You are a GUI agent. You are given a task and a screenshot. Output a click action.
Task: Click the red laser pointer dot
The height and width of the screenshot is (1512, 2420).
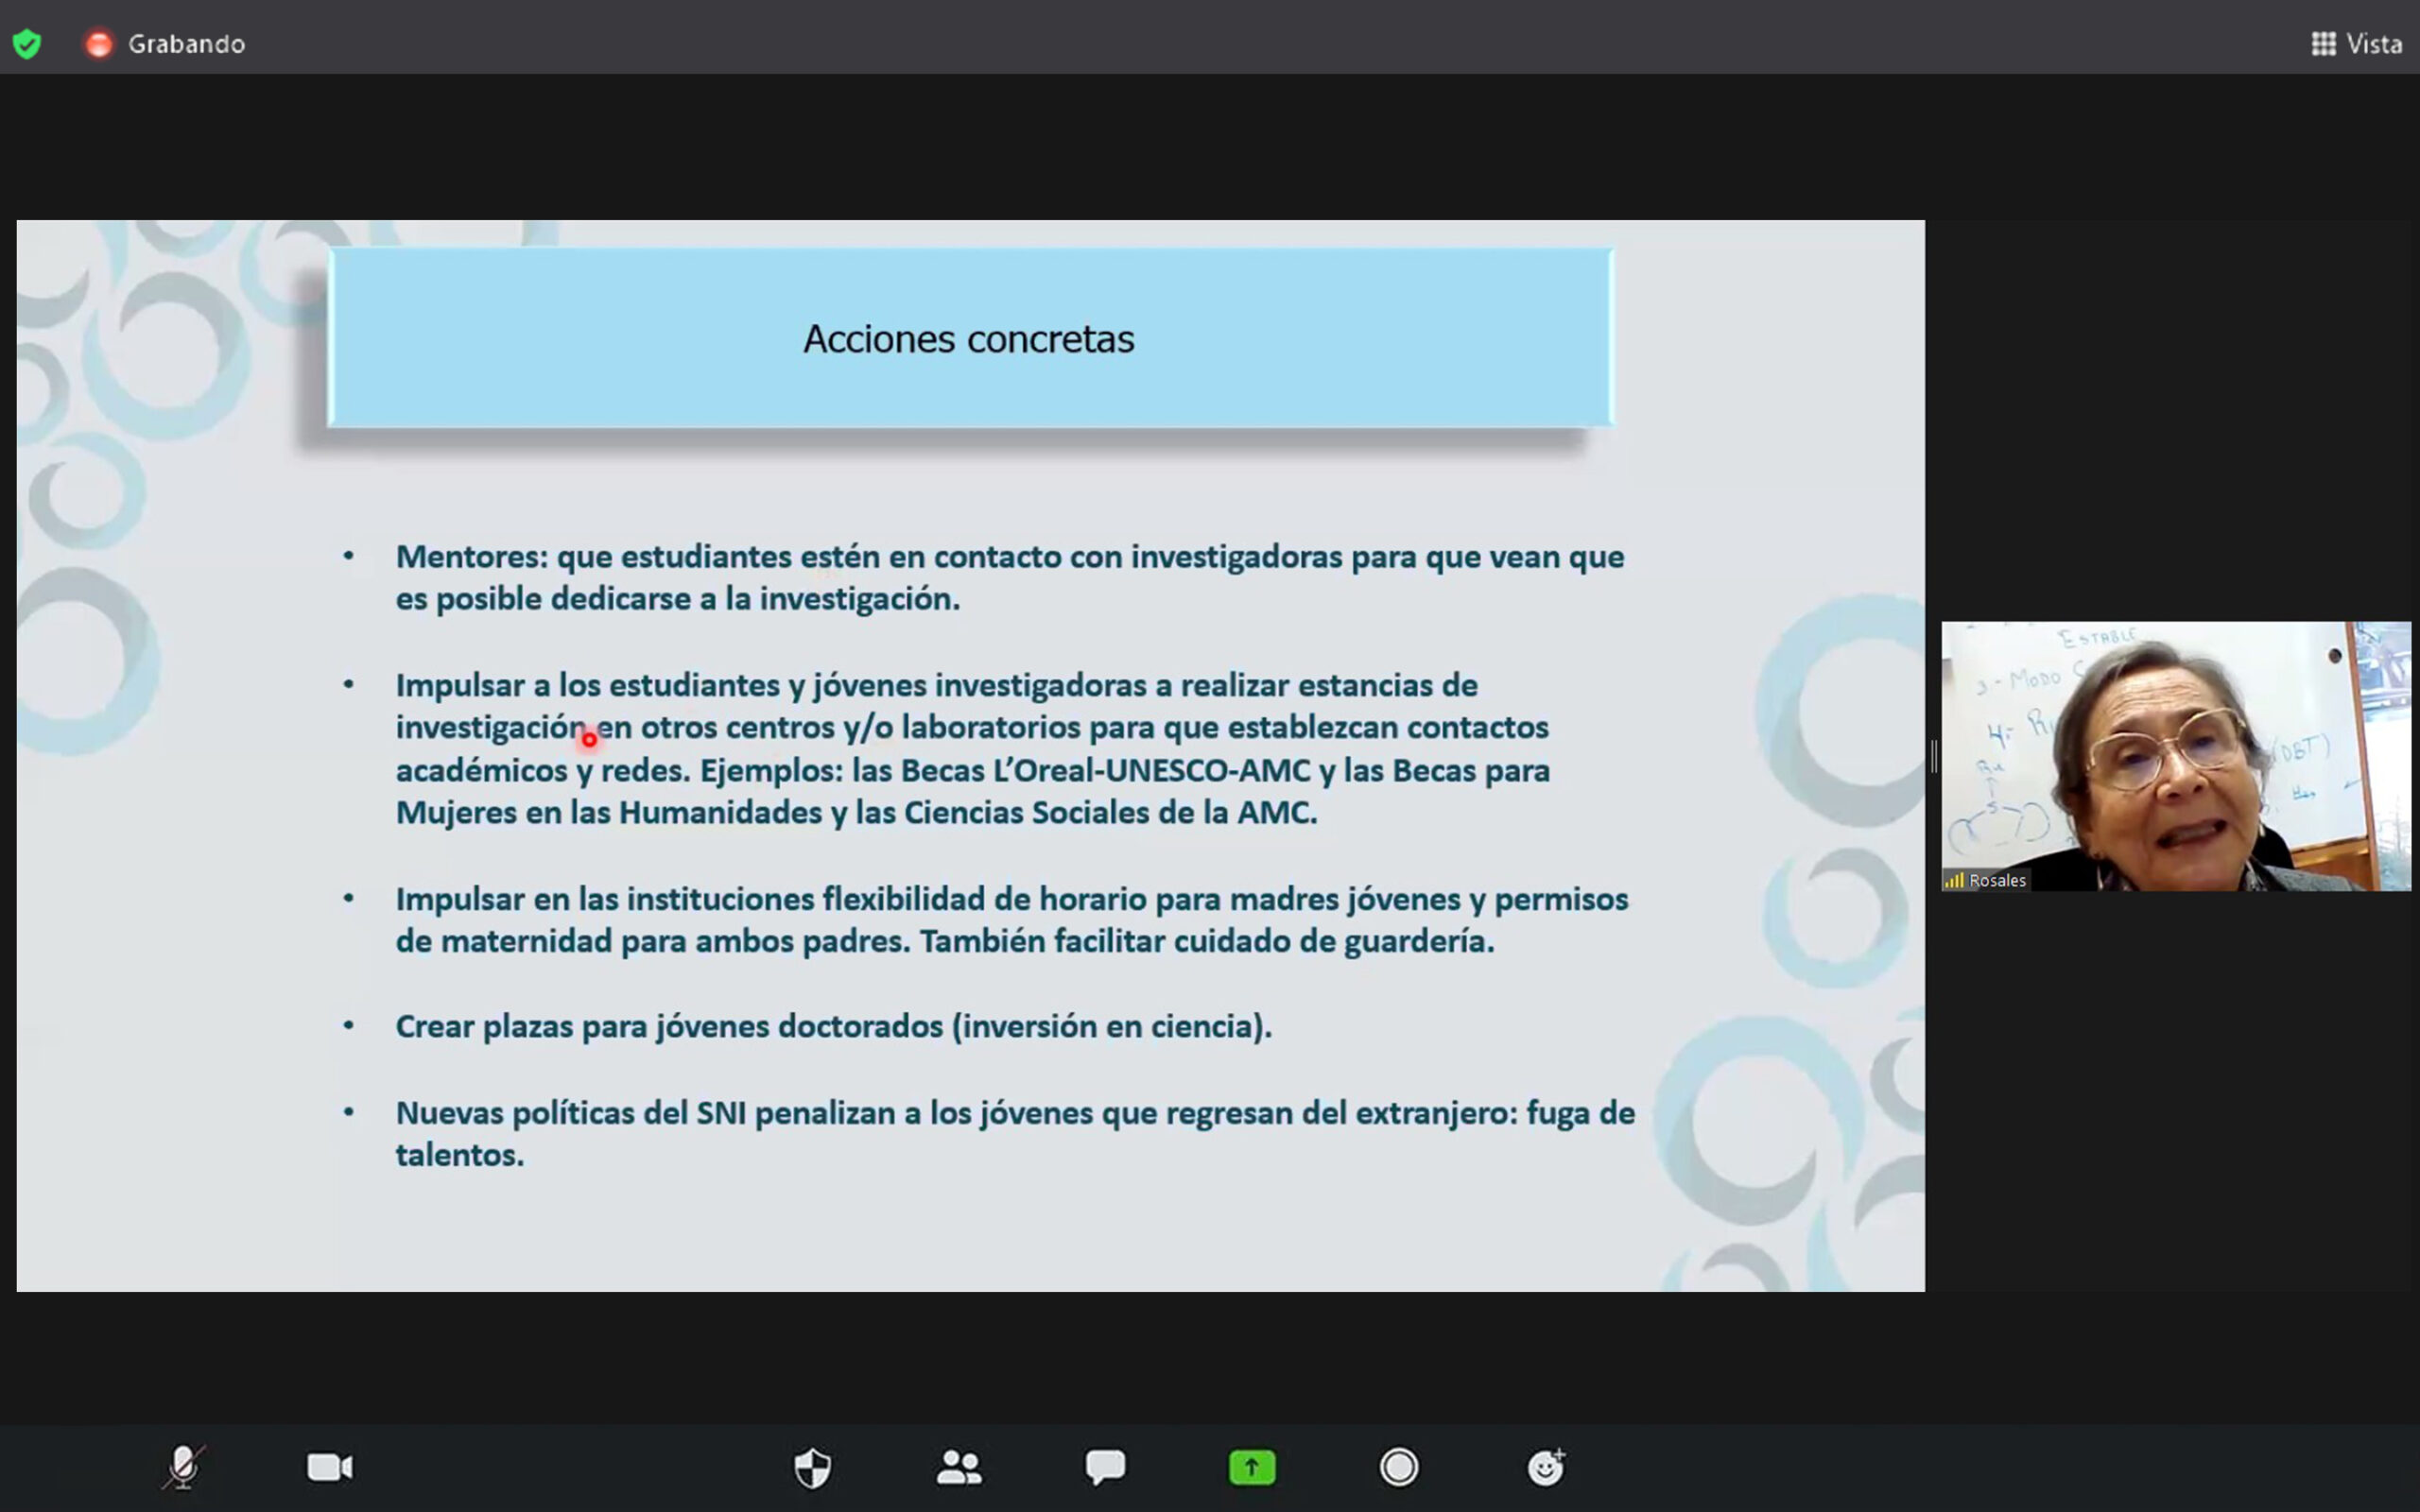[x=589, y=740]
